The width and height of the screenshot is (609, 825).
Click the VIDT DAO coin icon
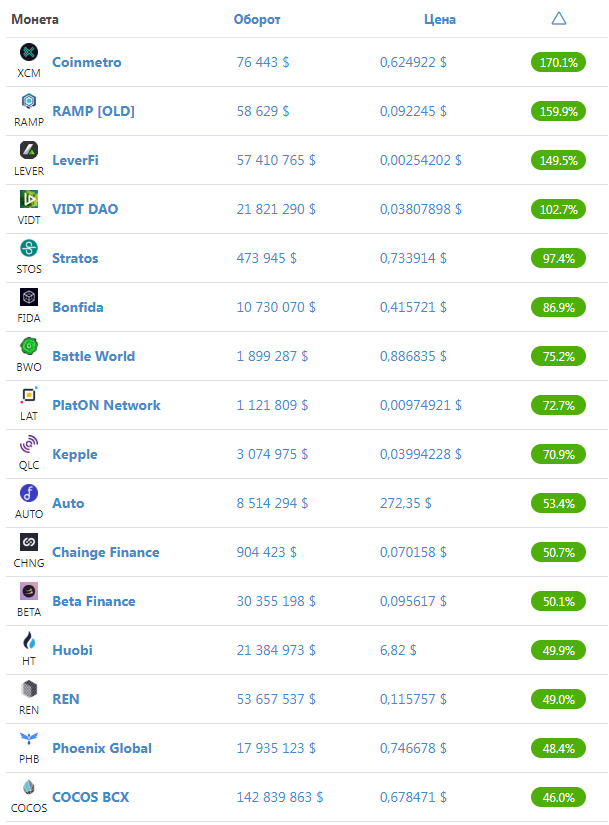(28, 199)
